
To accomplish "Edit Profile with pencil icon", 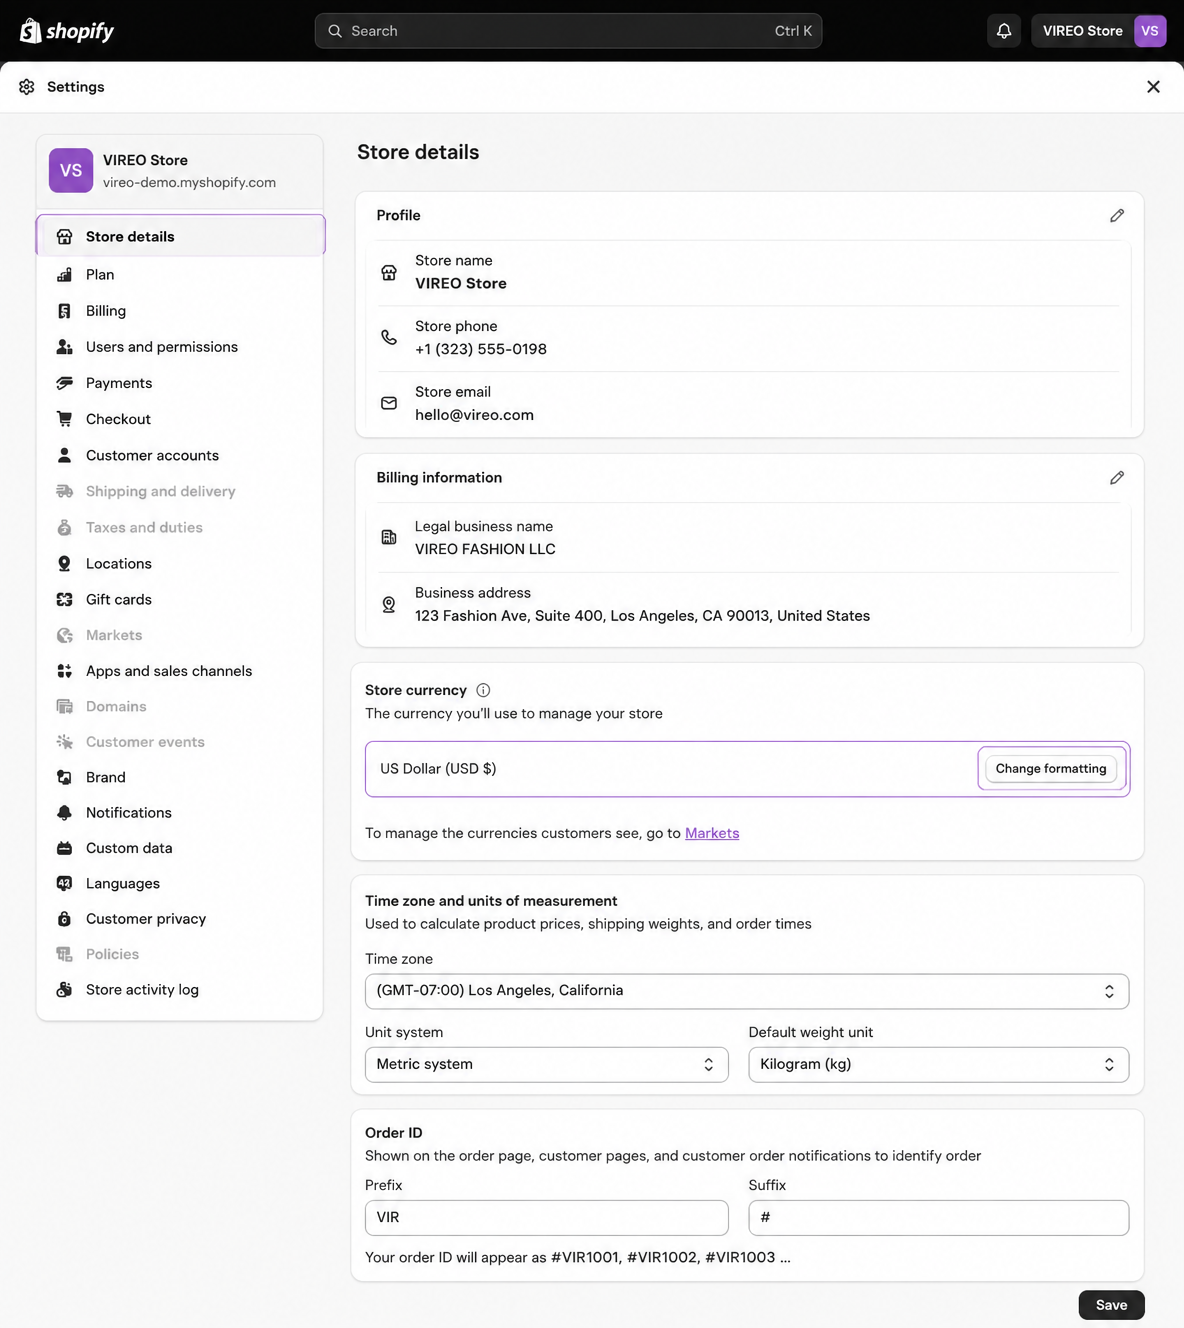I will coord(1117,215).
